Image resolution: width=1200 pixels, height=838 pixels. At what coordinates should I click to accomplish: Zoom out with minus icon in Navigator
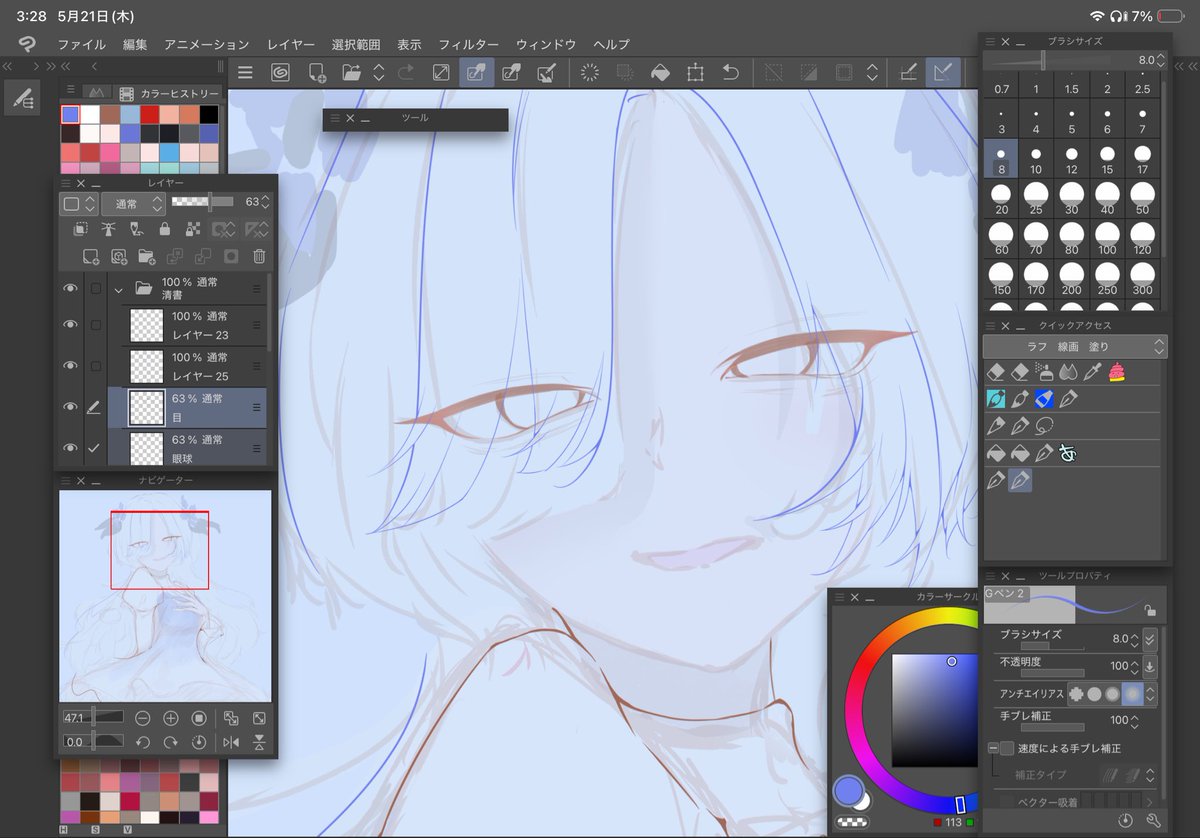(143, 718)
